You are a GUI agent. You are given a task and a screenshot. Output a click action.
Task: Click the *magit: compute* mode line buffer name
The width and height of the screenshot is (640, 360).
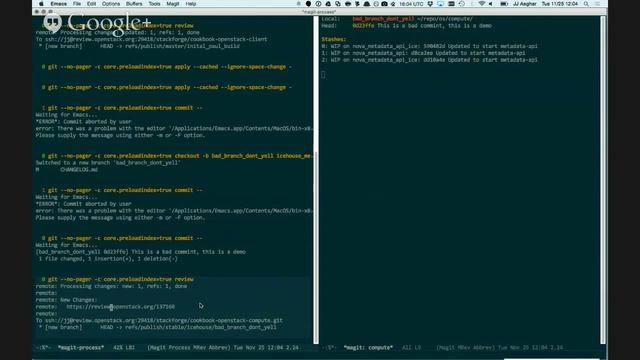[368, 348]
